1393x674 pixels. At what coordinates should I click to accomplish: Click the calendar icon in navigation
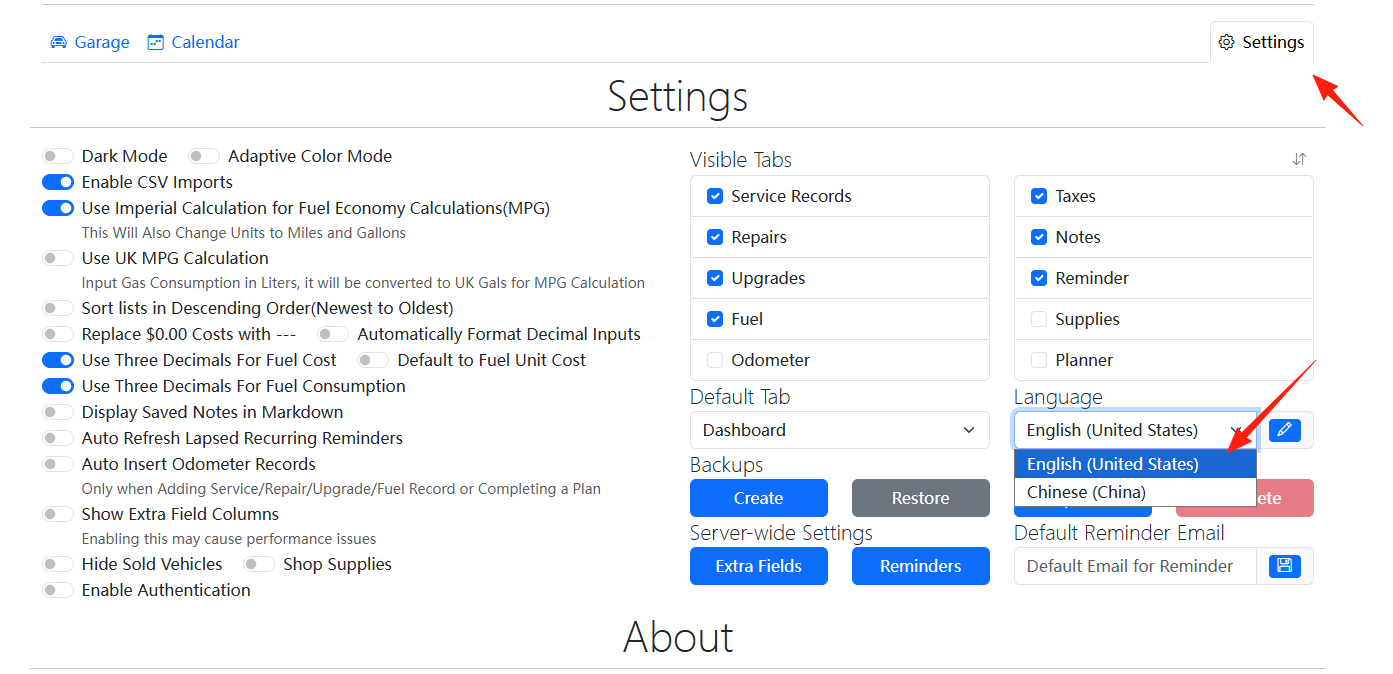[x=155, y=42]
